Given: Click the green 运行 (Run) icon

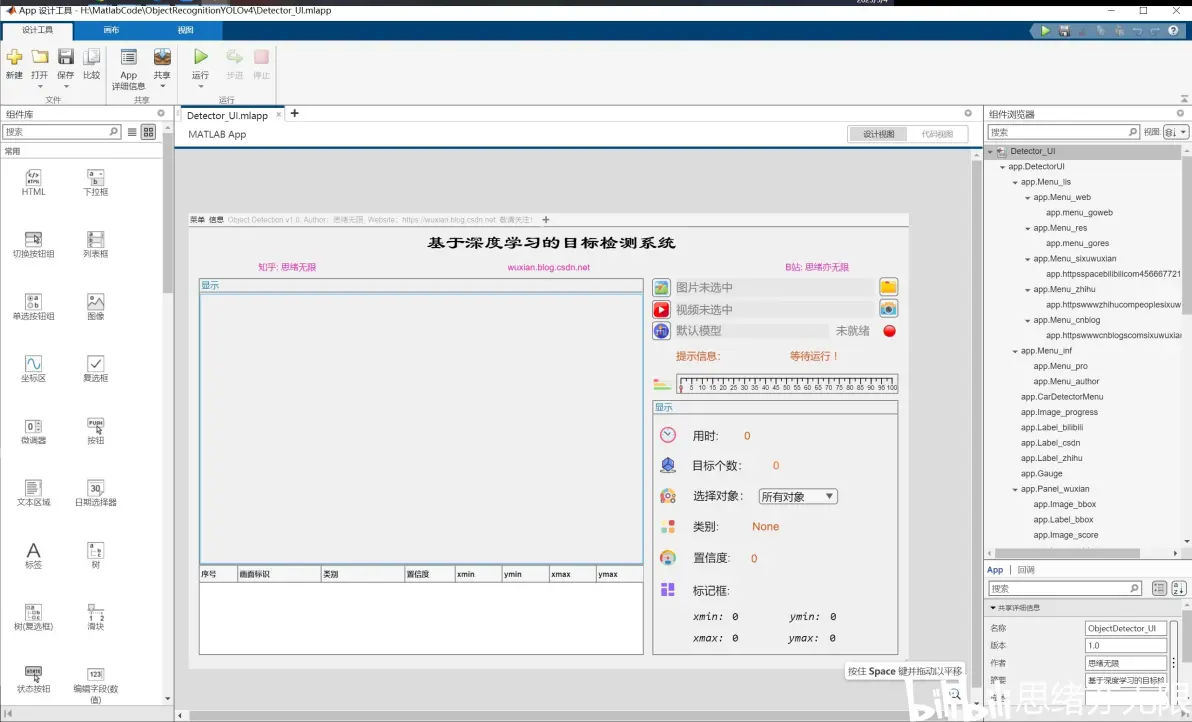Looking at the screenshot, I should tap(201, 58).
